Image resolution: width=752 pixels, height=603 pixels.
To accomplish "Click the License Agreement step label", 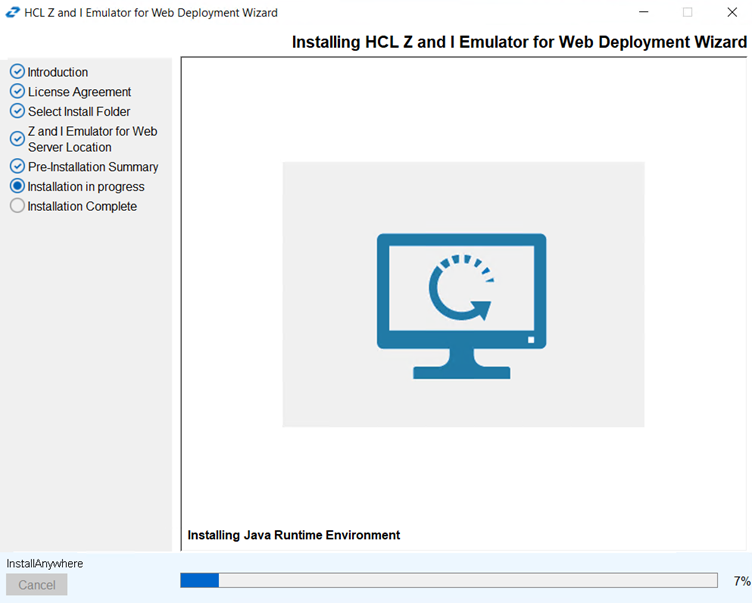I will coord(79,92).
